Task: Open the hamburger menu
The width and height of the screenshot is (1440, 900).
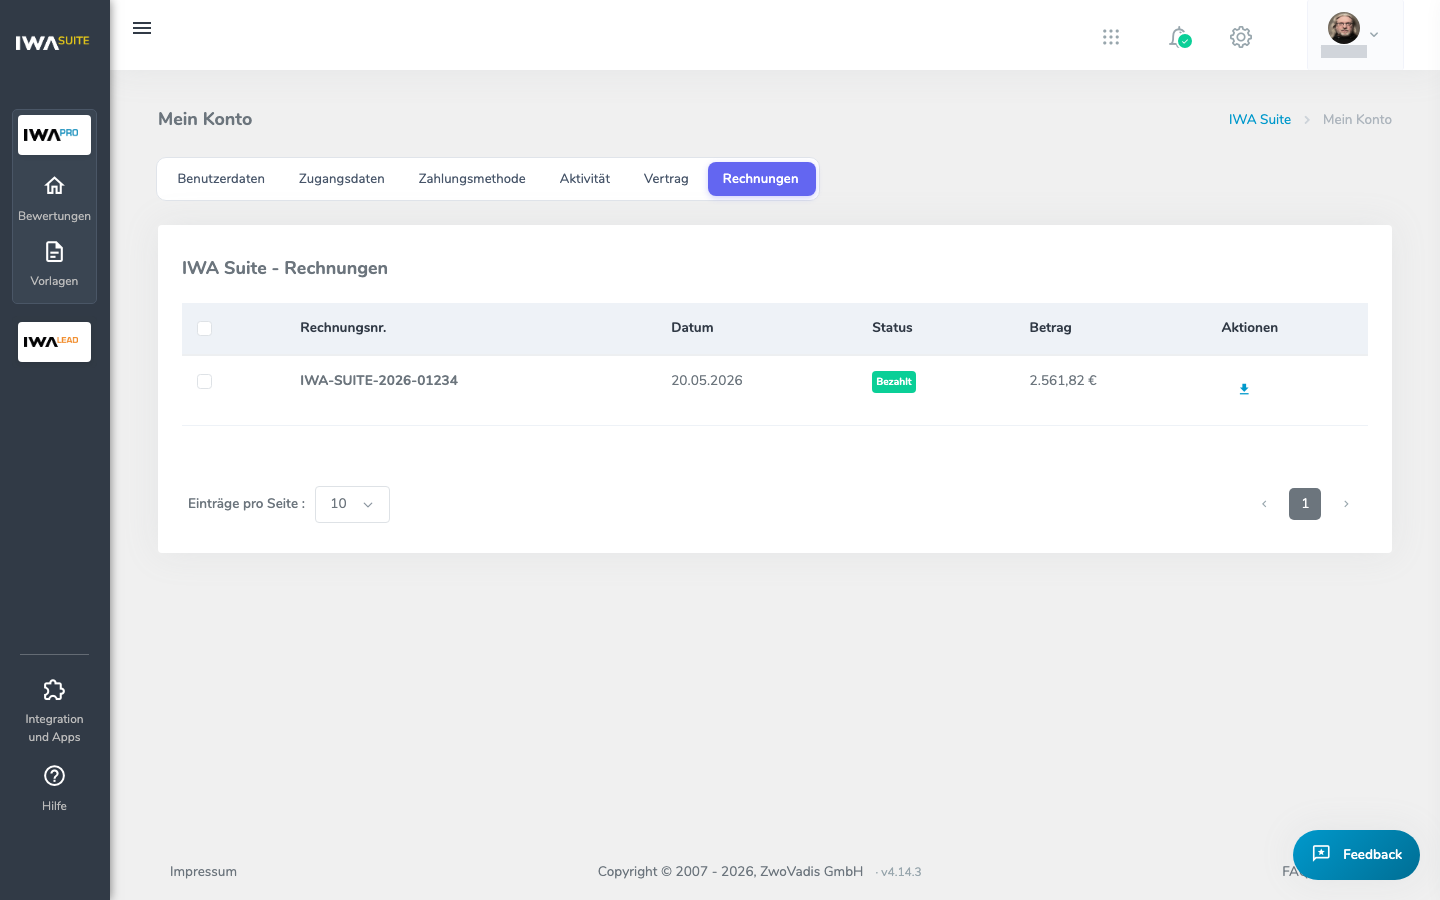Action: [x=142, y=28]
